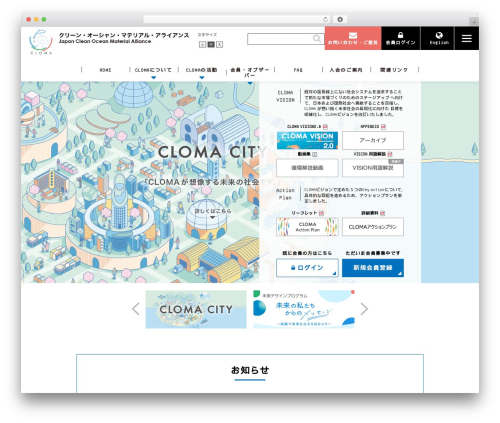Click the CLOMA logo in the header
Screen dimensions: 500x423
click(41, 42)
